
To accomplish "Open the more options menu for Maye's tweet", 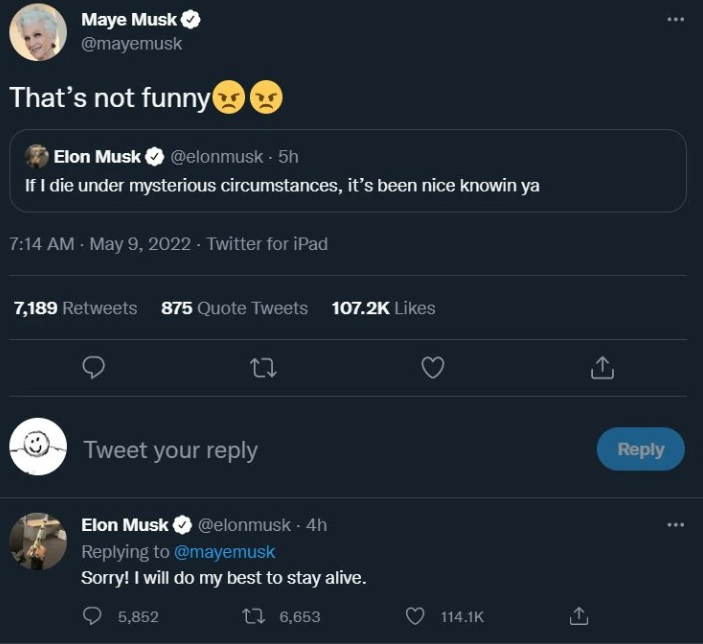I will [676, 20].
